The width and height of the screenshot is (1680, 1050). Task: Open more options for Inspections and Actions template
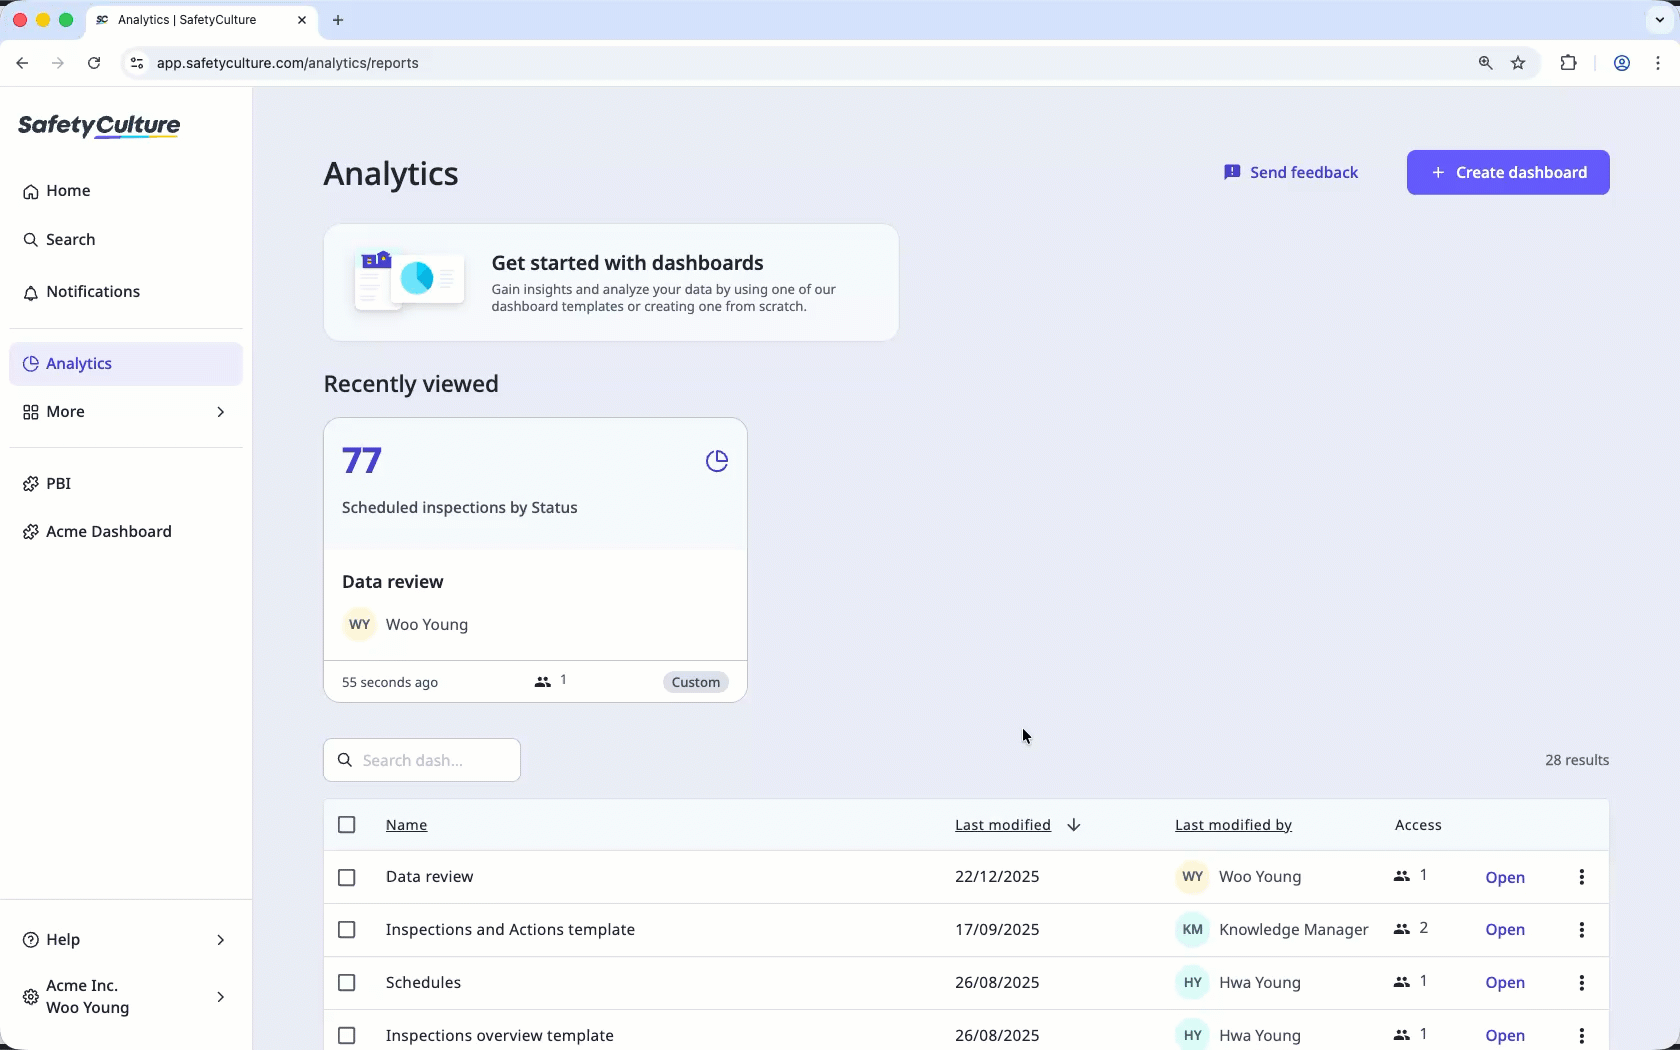1582,930
